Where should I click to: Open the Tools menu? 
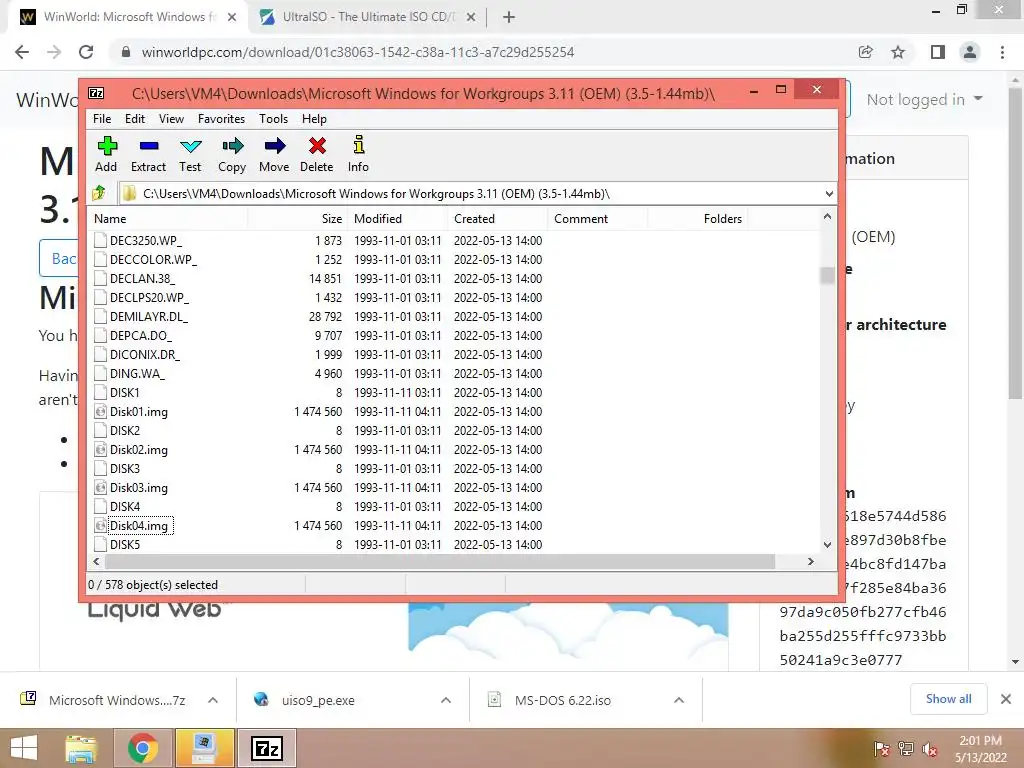tap(274, 119)
